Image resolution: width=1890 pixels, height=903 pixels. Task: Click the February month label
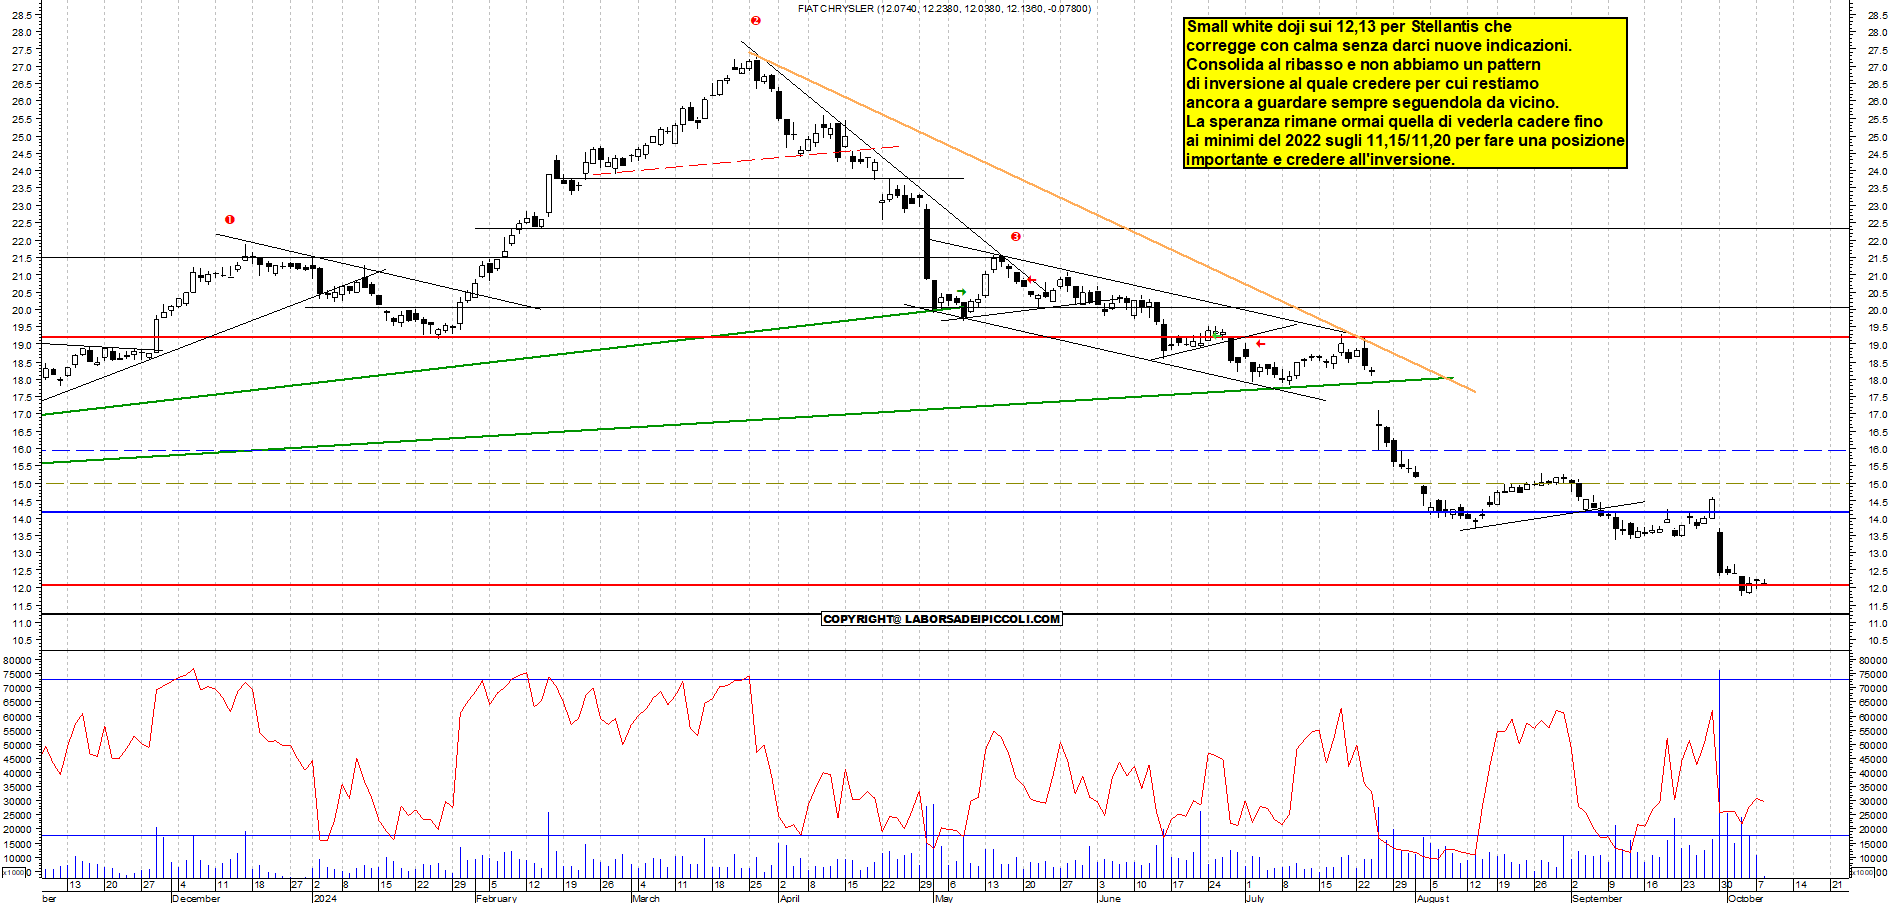tap(496, 898)
